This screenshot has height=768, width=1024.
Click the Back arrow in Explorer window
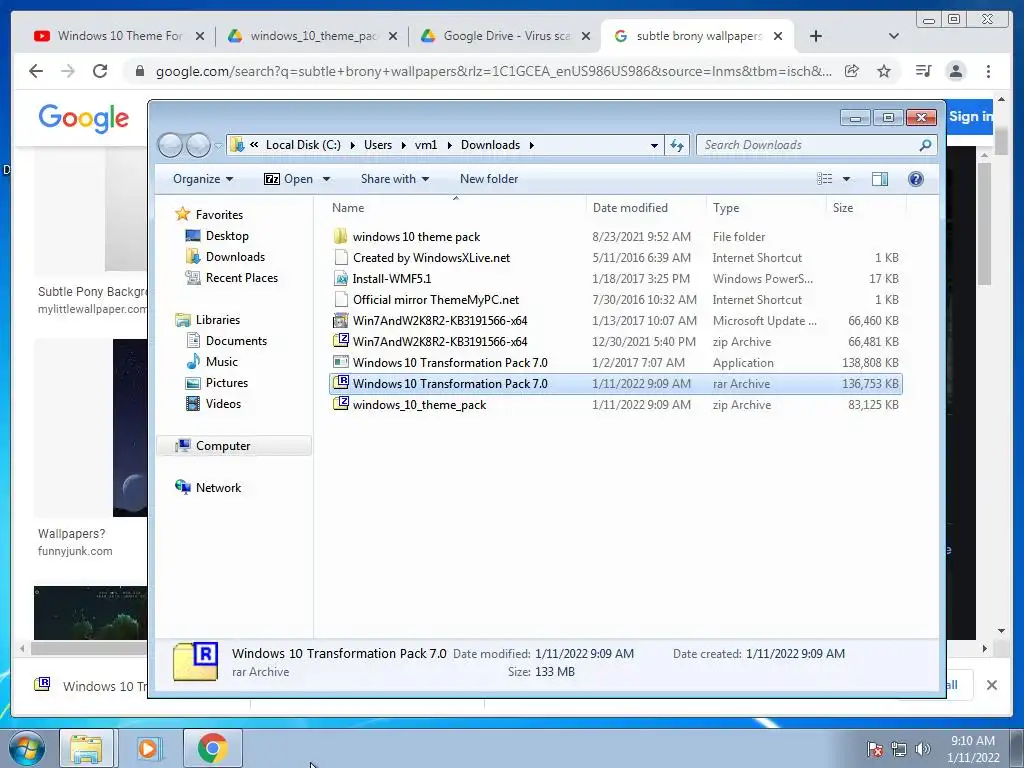click(x=170, y=145)
